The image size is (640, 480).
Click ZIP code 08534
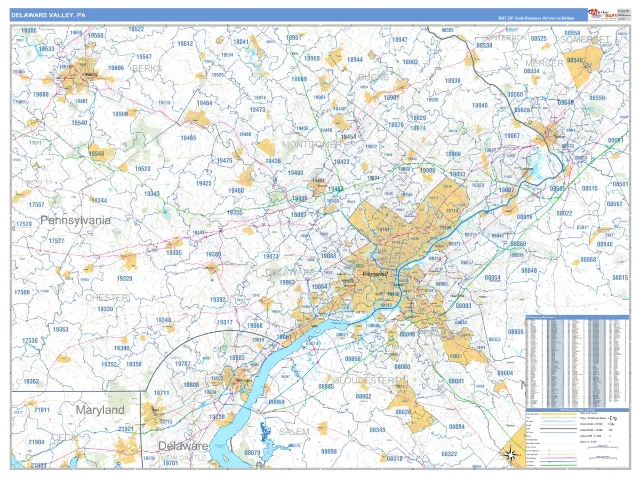[531, 71]
